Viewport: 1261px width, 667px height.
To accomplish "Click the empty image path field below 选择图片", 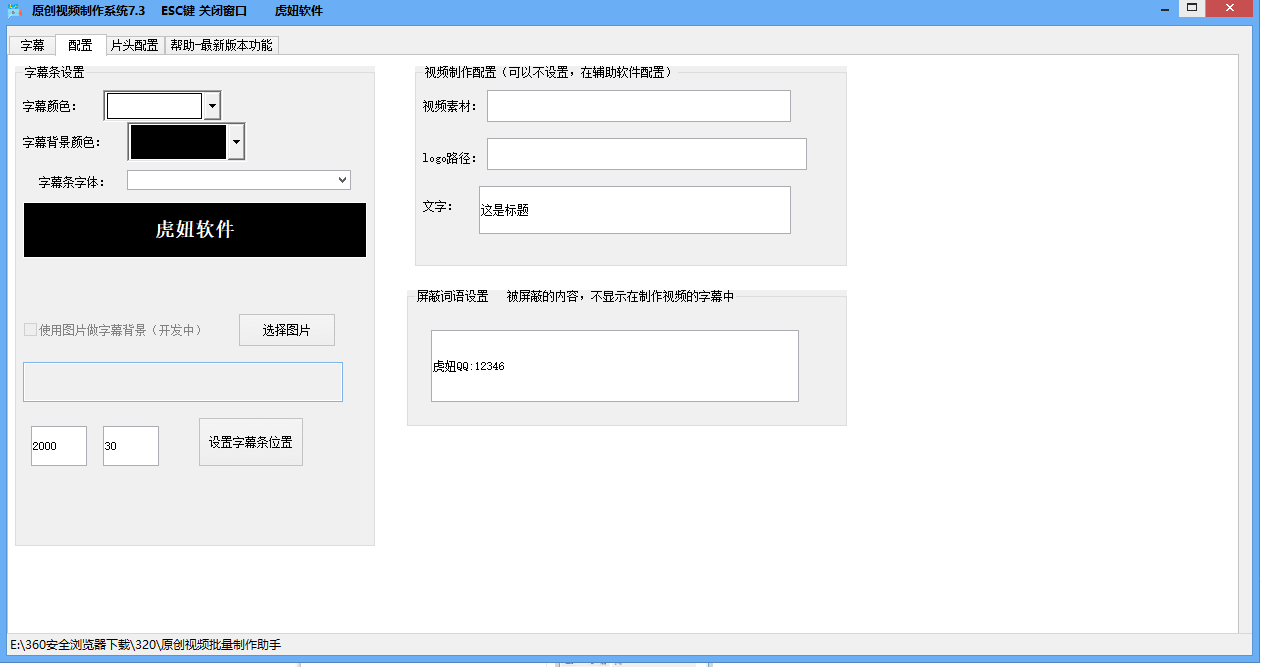I will click(x=183, y=382).
